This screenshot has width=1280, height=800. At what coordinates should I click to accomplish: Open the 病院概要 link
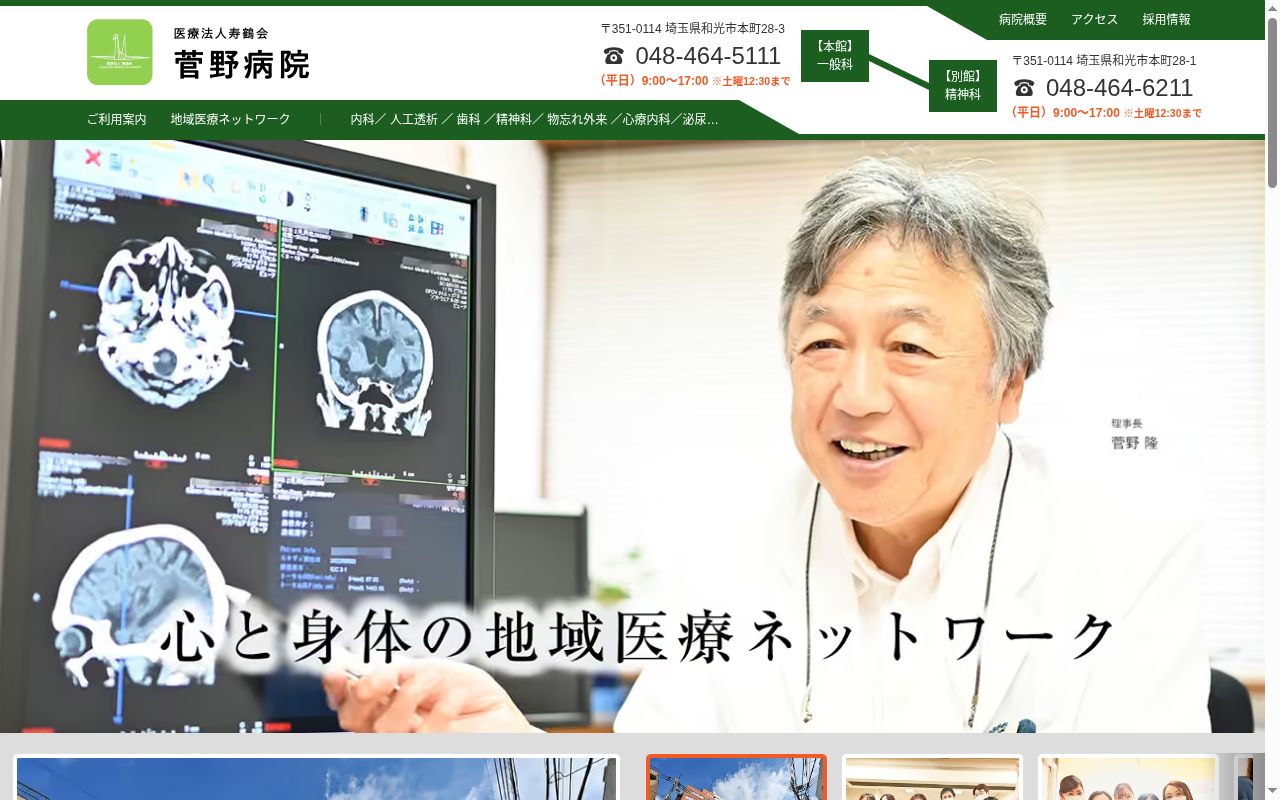pyautogui.click(x=1023, y=20)
